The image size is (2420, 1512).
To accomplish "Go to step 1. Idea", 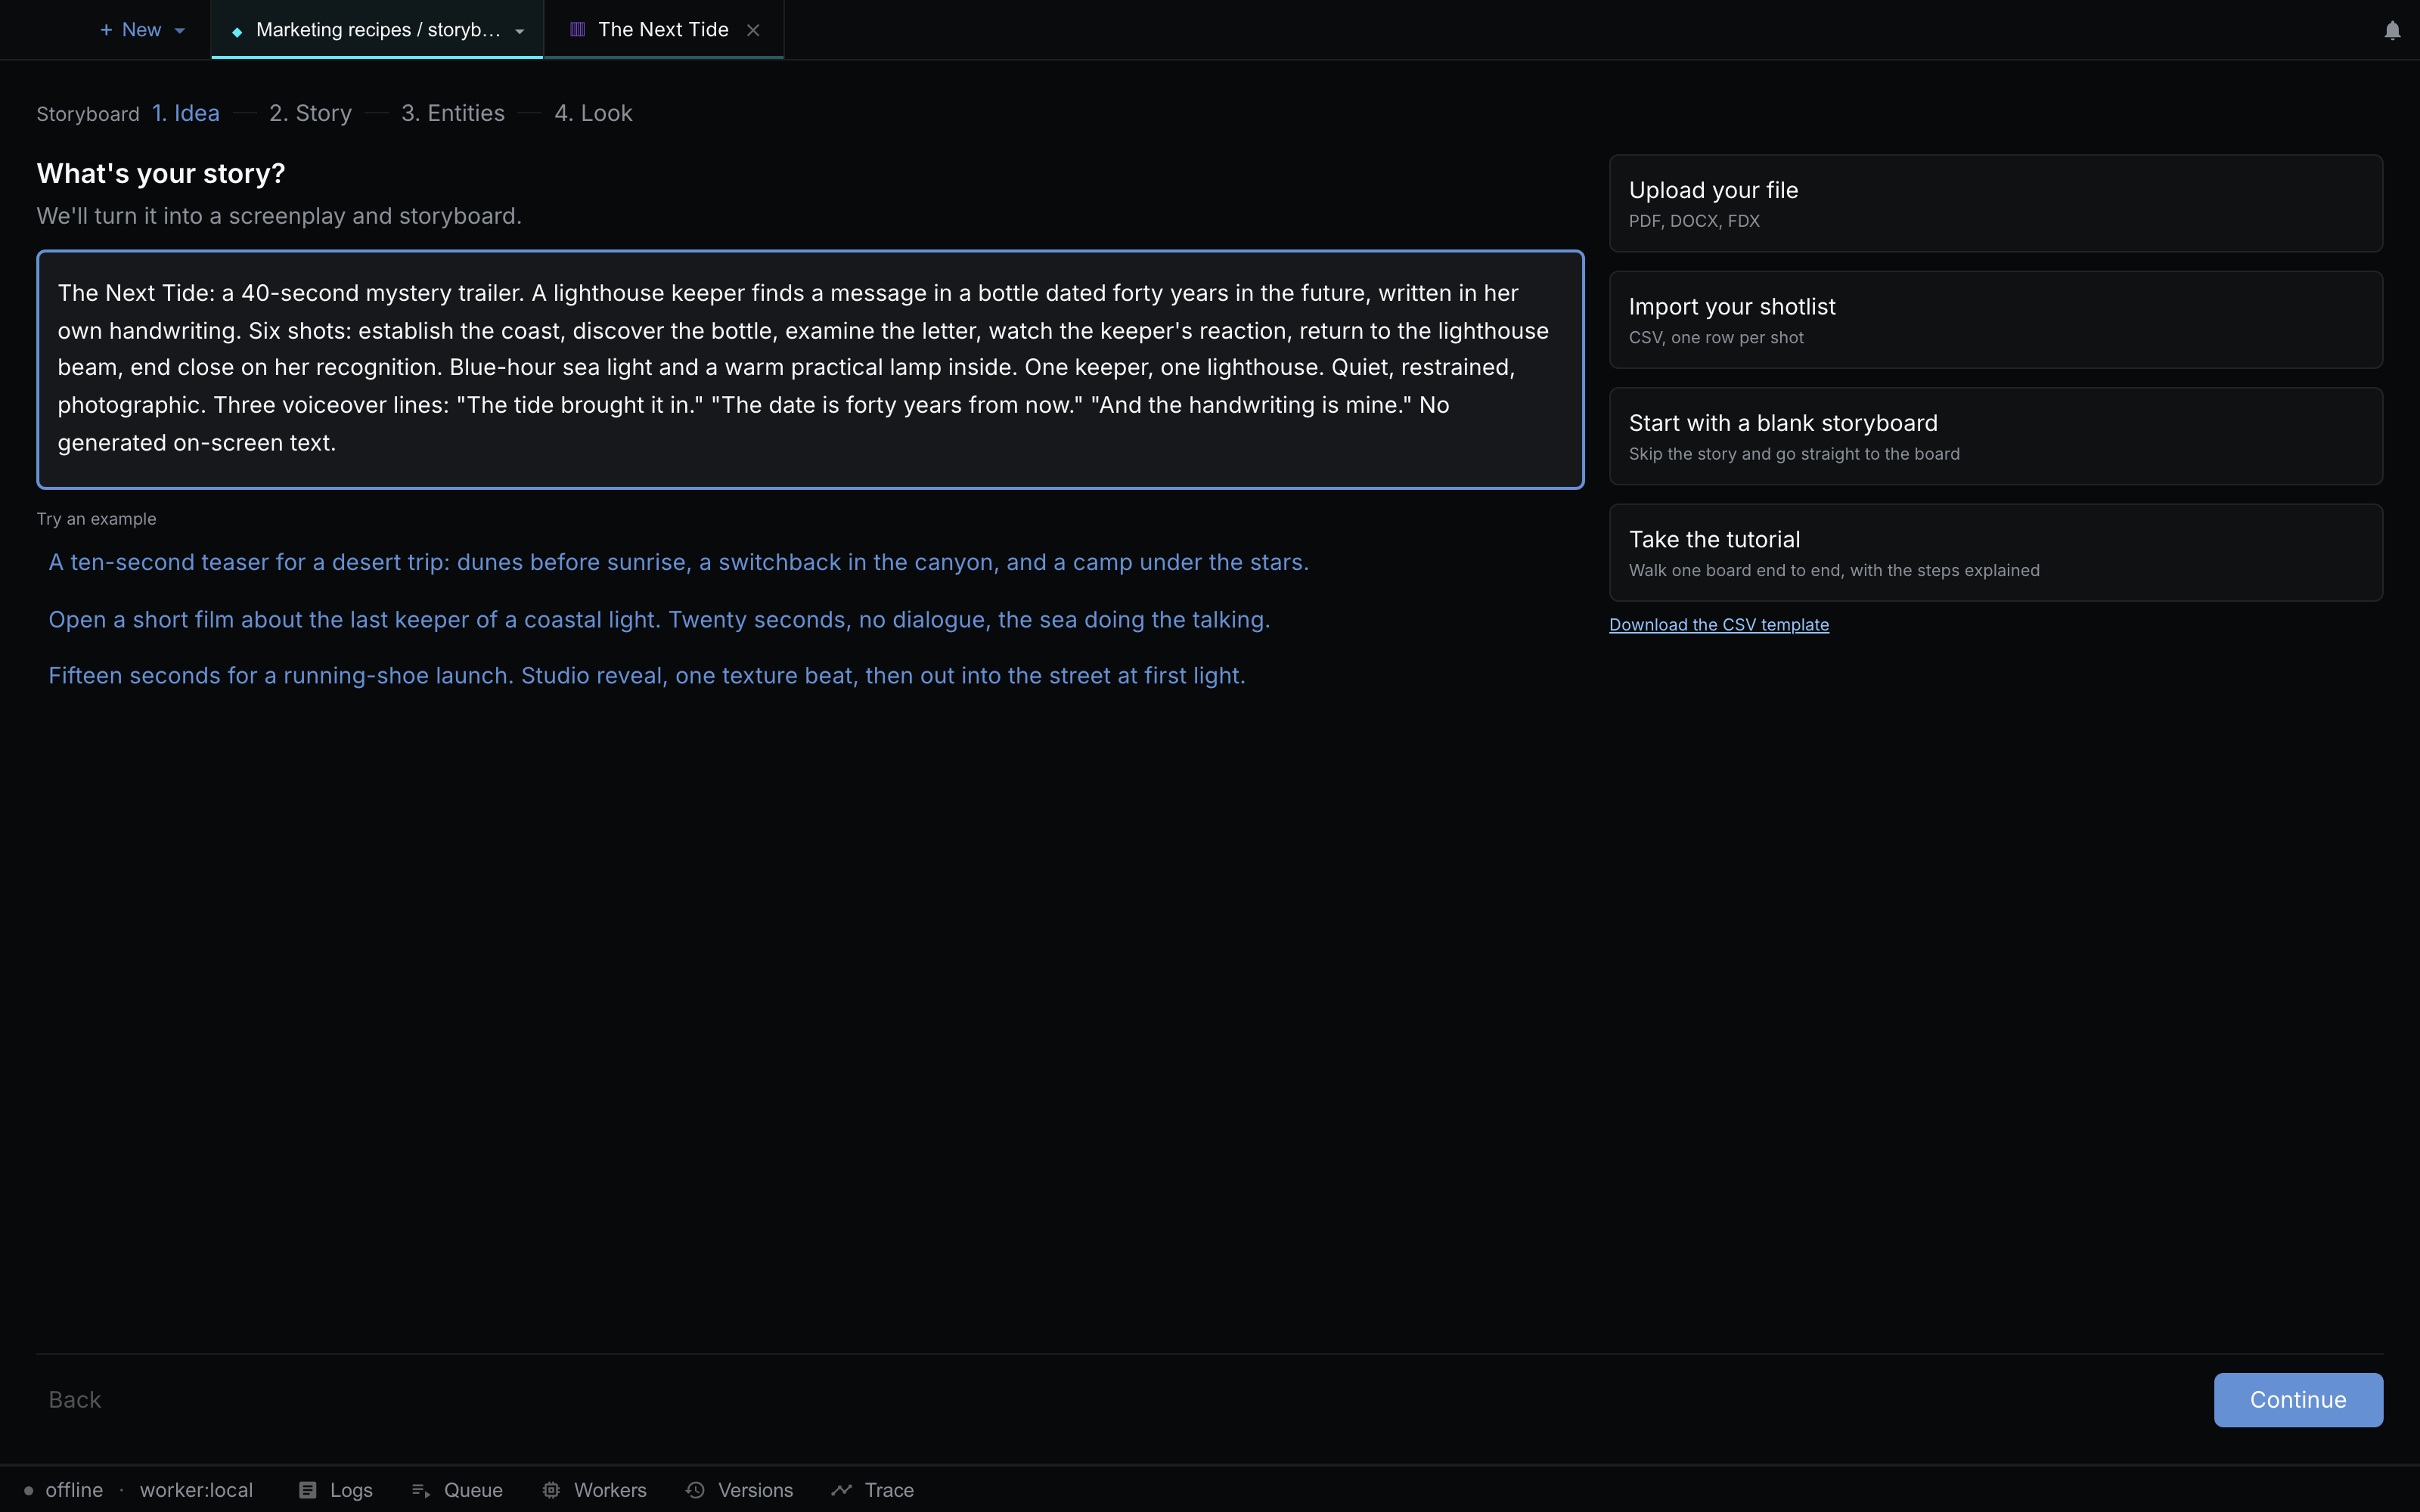I will (x=186, y=113).
